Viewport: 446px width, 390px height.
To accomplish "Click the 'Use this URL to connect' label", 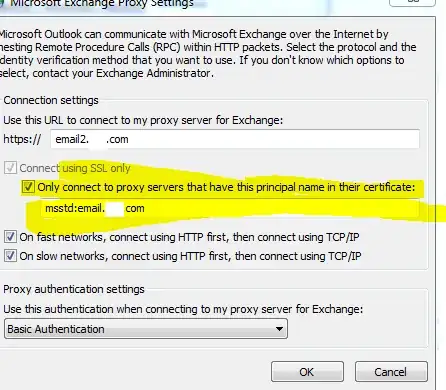I will (x=143, y=120).
